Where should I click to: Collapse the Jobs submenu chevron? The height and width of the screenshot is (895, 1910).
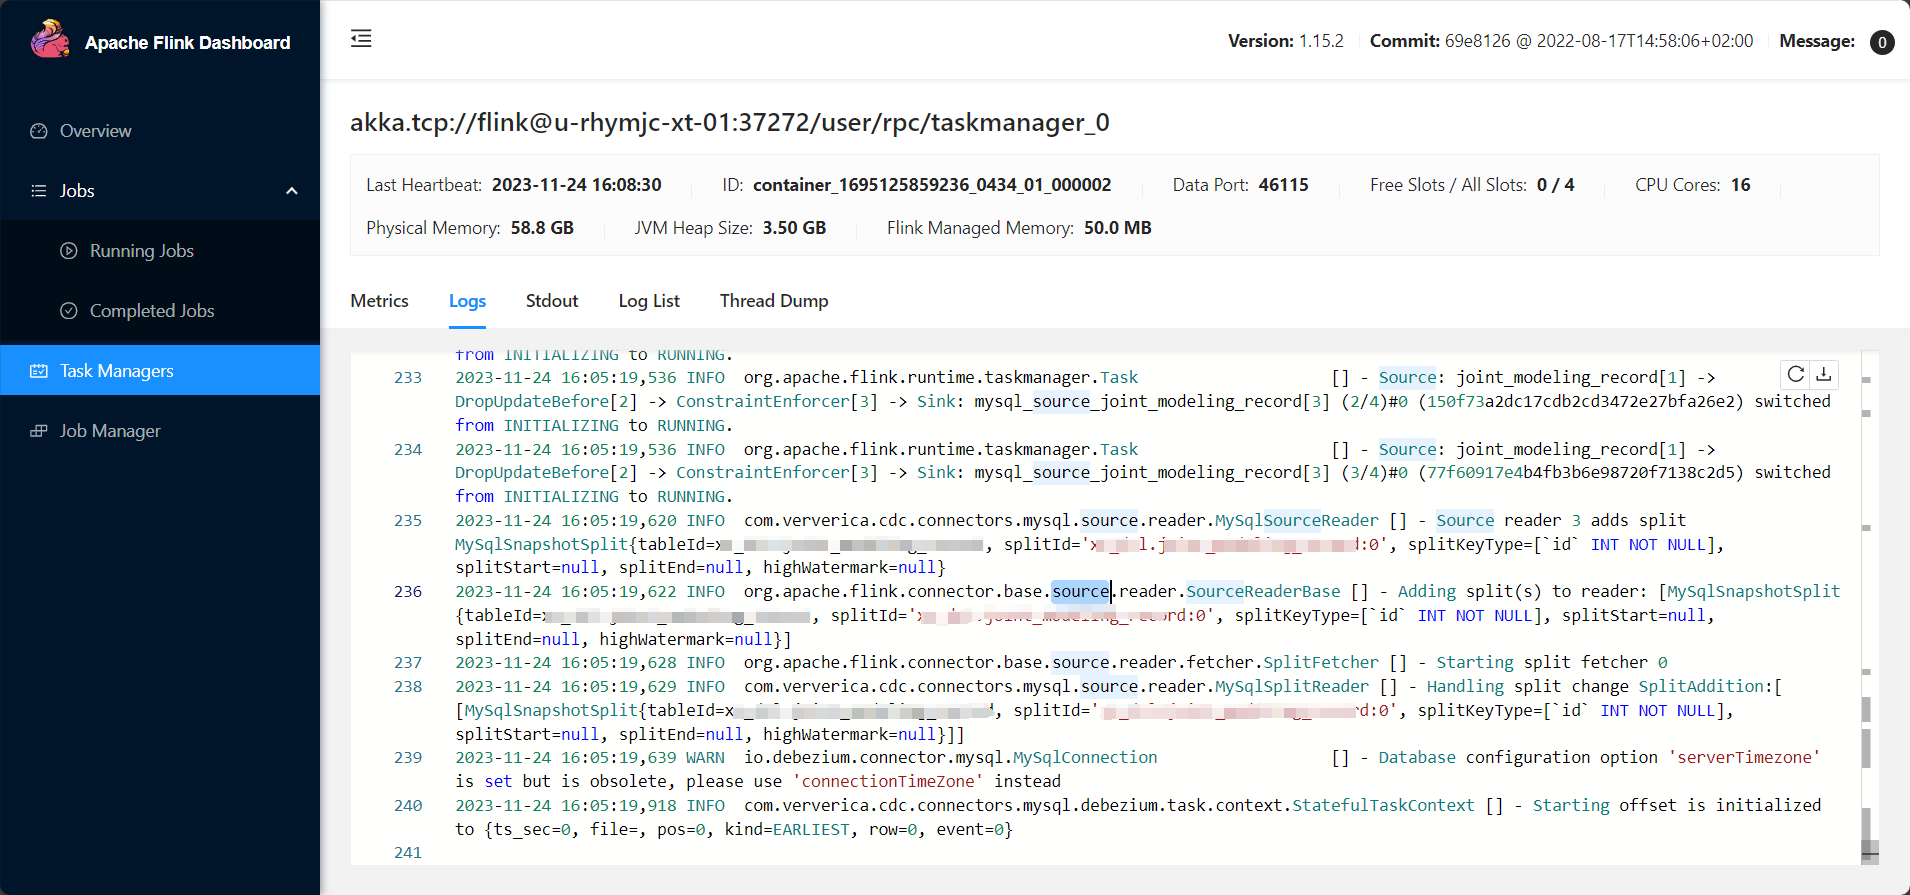(292, 191)
